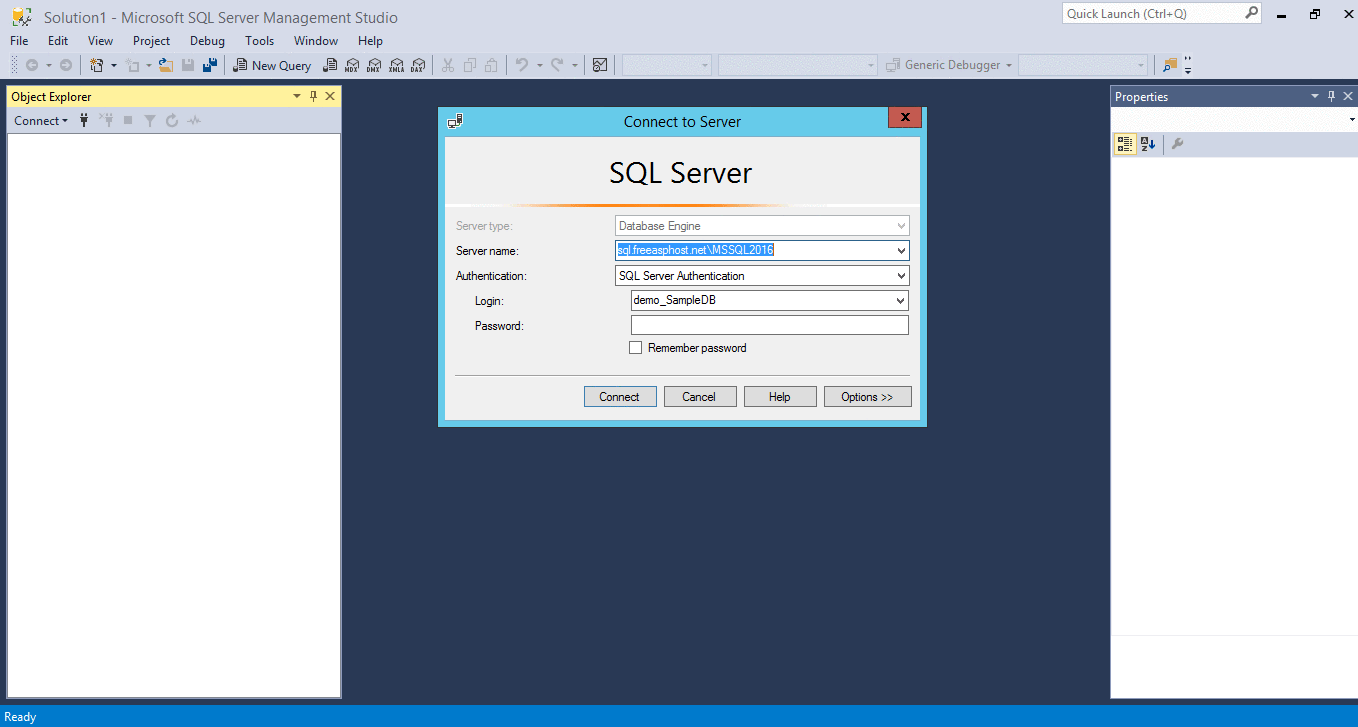This screenshot has height=727, width=1358.
Task: Click the Connect to Server dialog icon
Action: pos(455,121)
